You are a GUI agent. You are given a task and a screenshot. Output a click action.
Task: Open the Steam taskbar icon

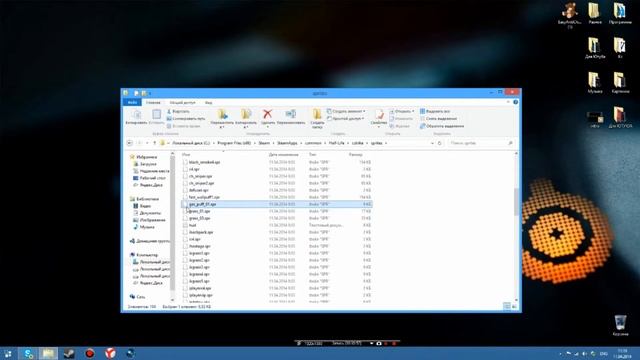point(69,353)
